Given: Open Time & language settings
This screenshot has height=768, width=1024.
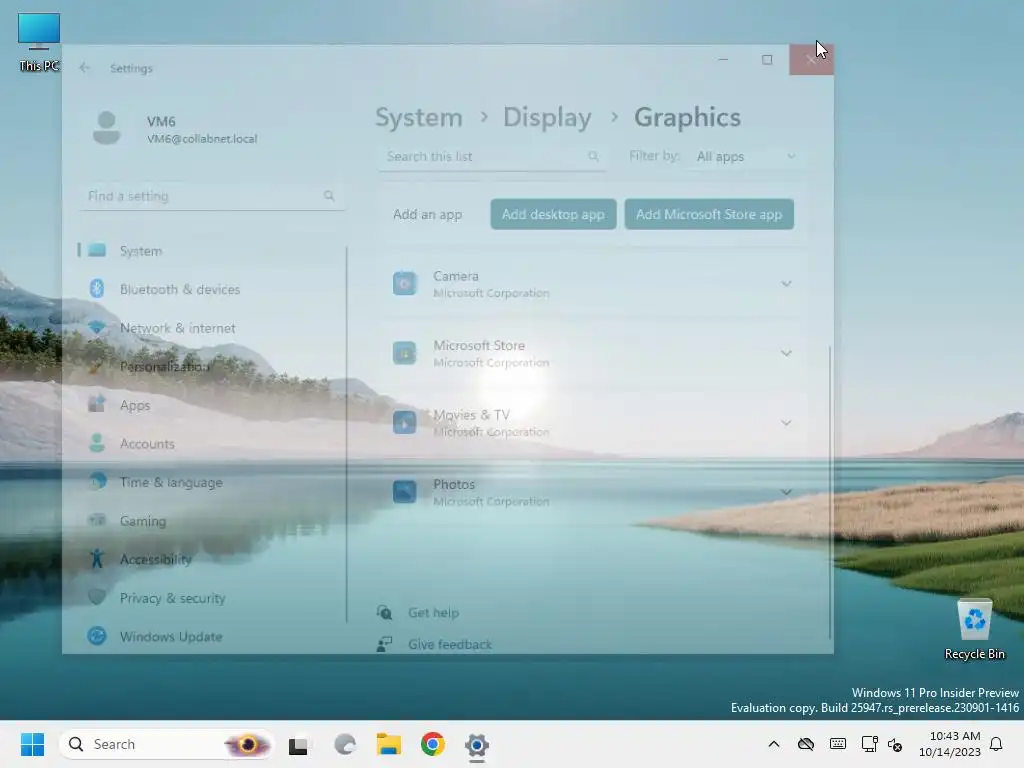Looking at the screenshot, I should pos(212,482).
